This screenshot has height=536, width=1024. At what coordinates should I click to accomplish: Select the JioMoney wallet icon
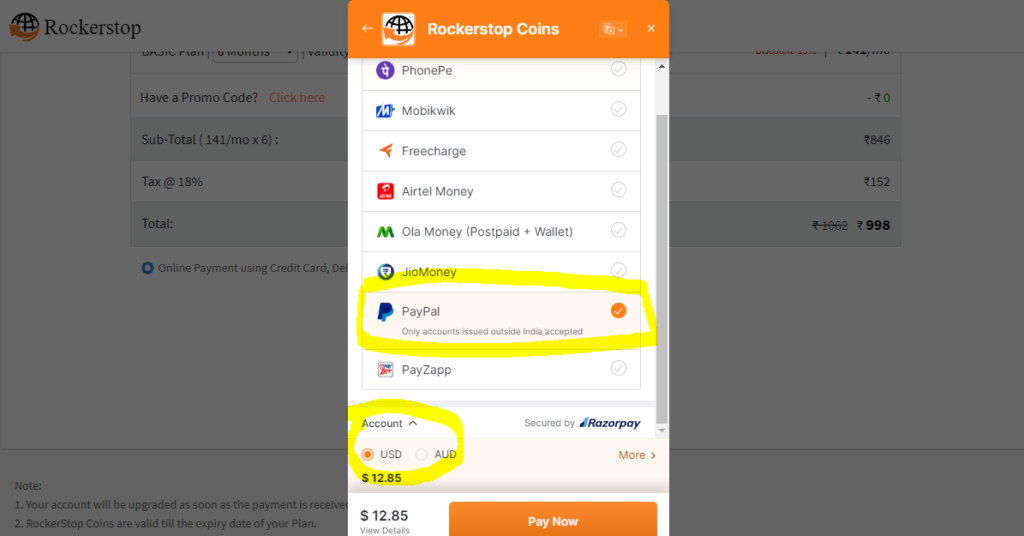[385, 272]
